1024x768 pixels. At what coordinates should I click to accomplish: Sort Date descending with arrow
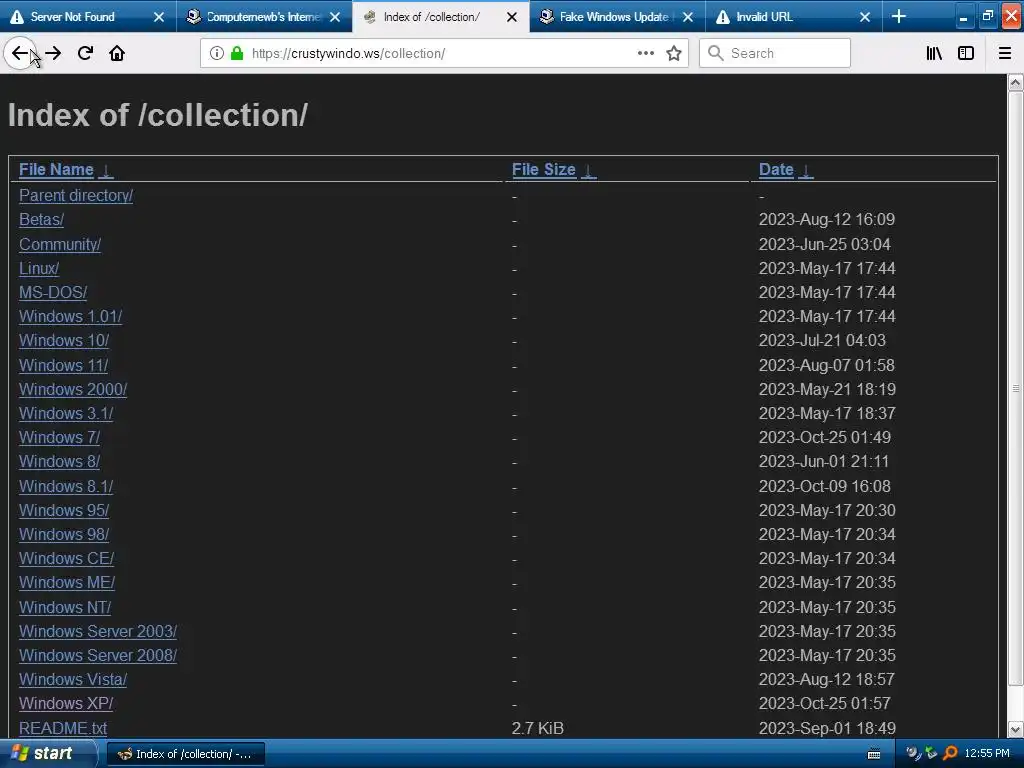(806, 170)
